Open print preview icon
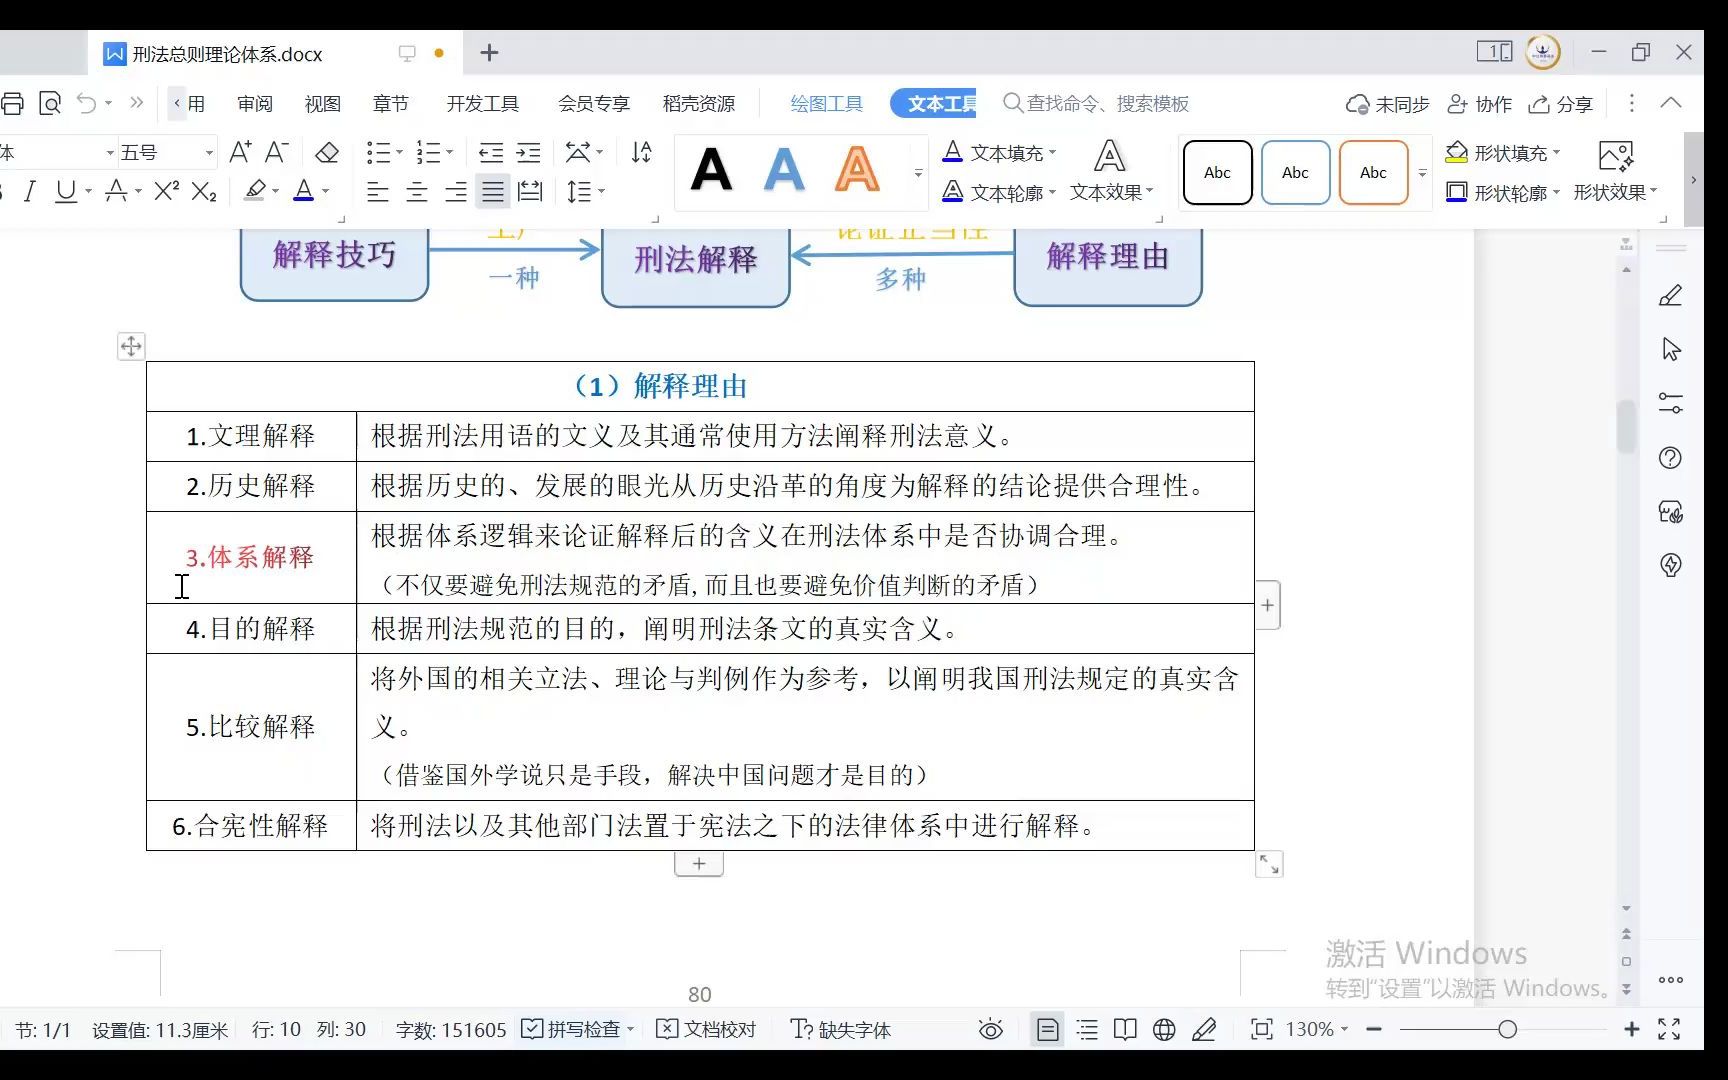 click(x=50, y=103)
